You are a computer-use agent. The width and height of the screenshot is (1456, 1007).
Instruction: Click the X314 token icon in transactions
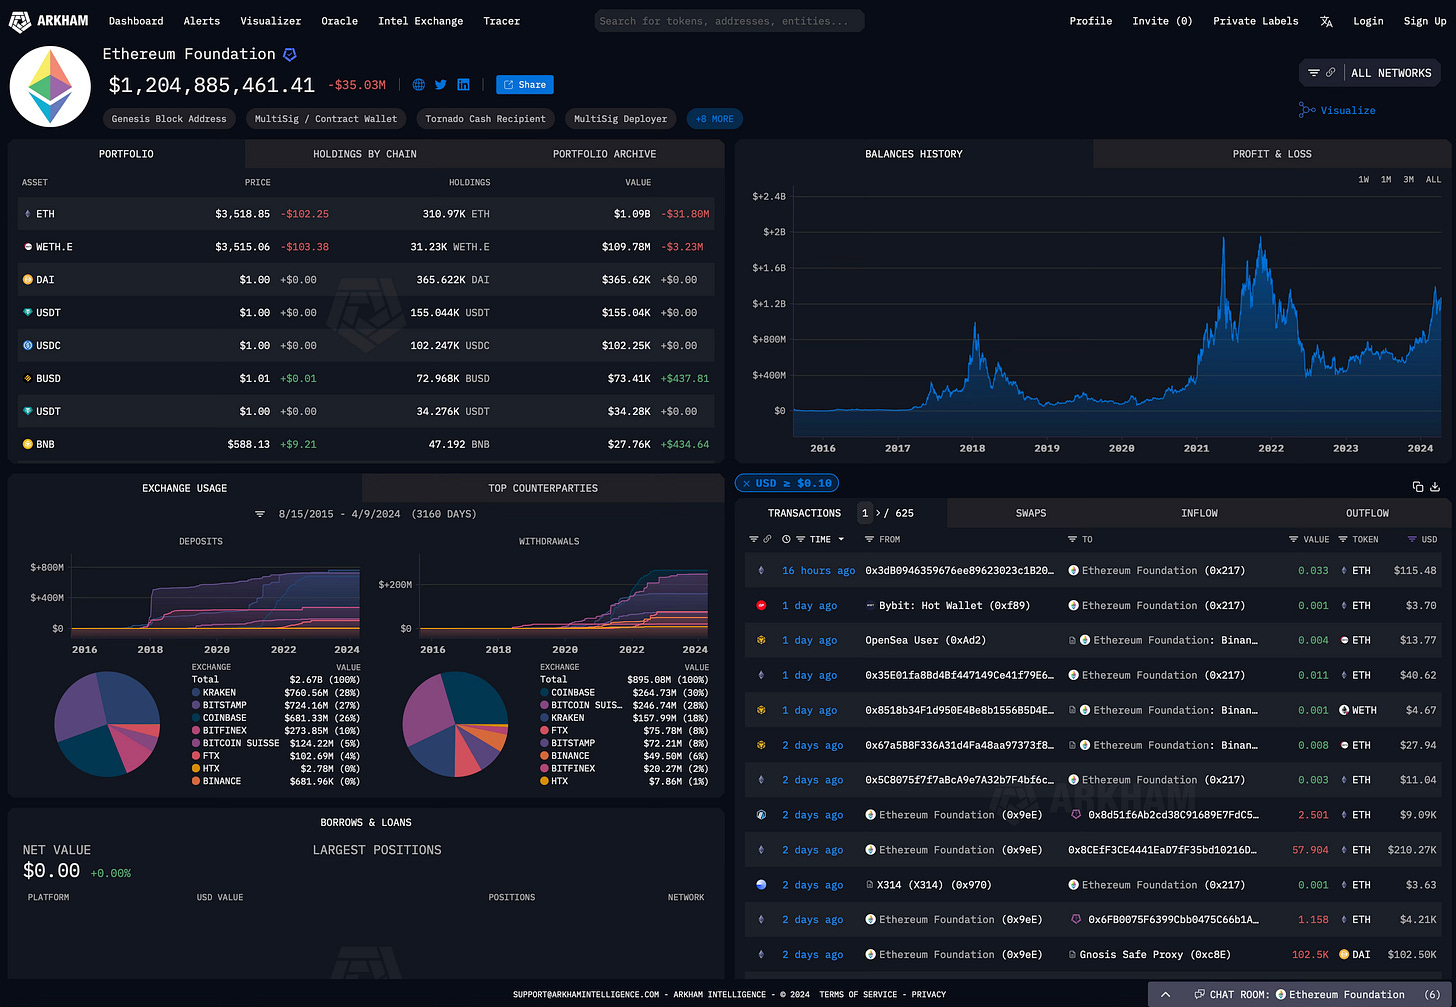[761, 885]
